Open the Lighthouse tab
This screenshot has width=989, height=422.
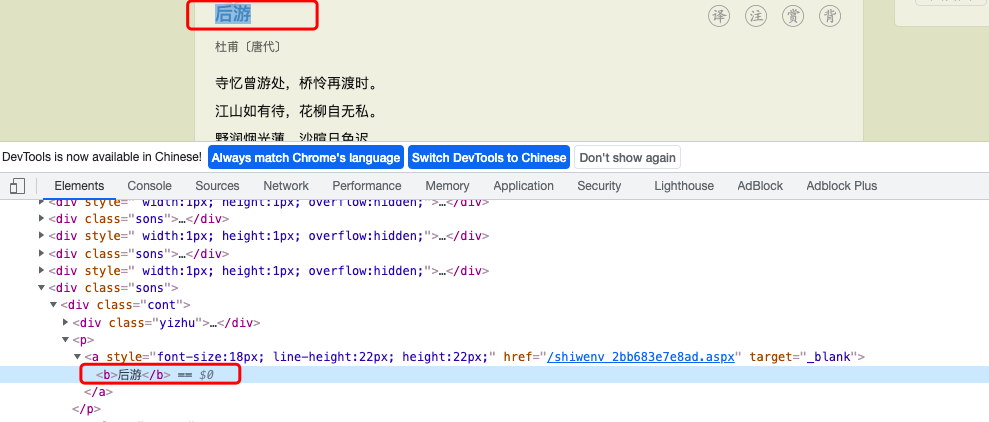[684, 185]
